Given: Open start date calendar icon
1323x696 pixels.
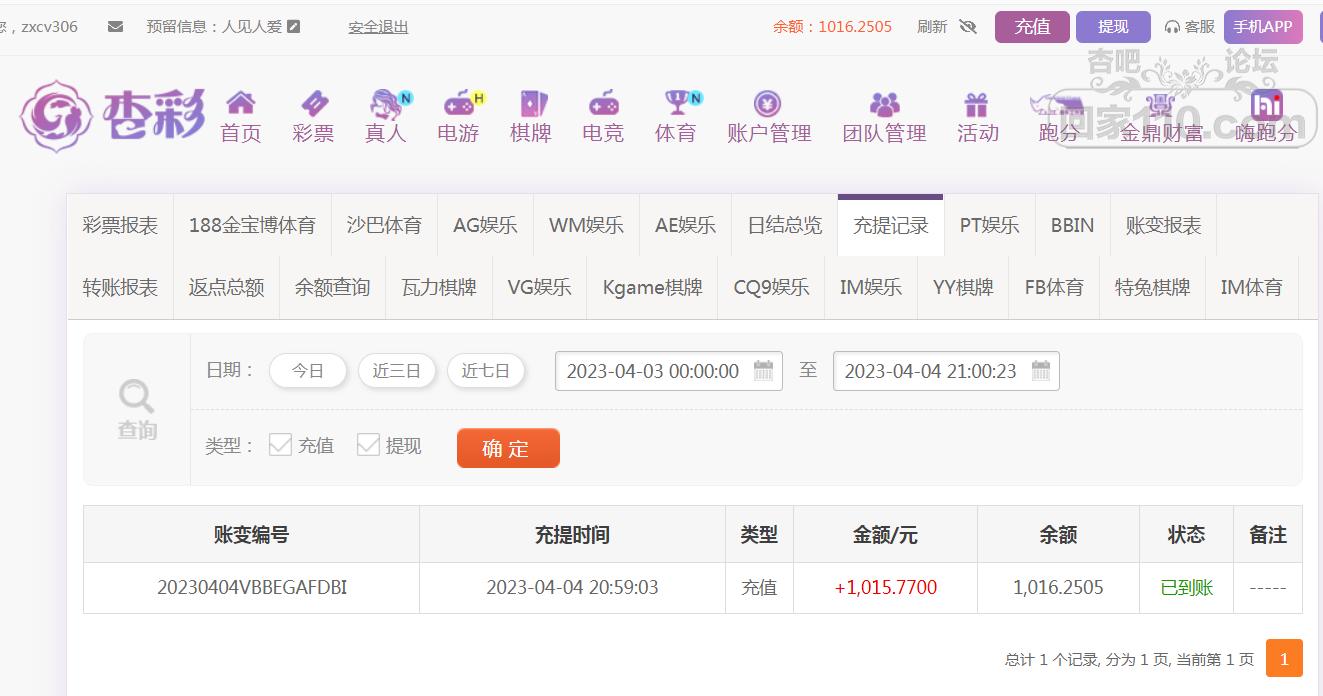Looking at the screenshot, I should [763, 371].
